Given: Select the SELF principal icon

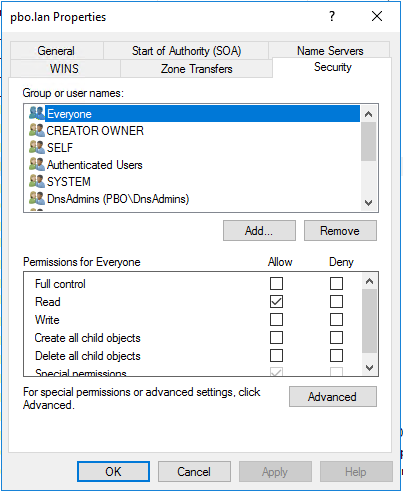Looking at the screenshot, I should click(x=37, y=147).
